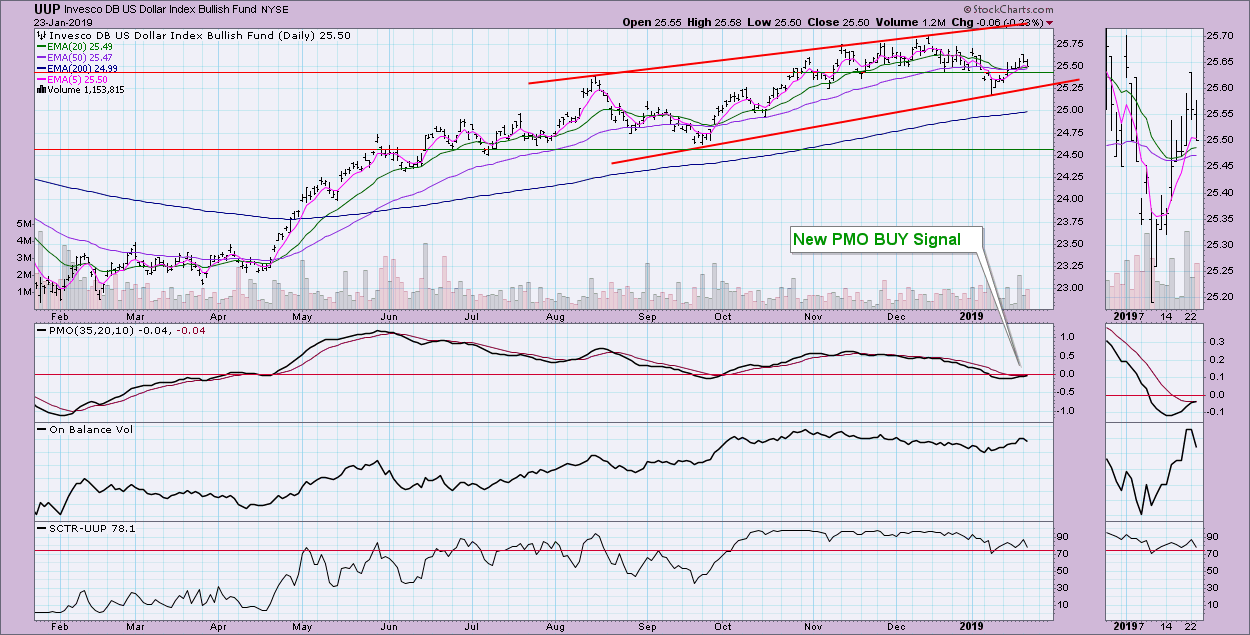Click the green EMA(20) line swatch
The width and height of the screenshot is (1250, 635).
coord(40,45)
